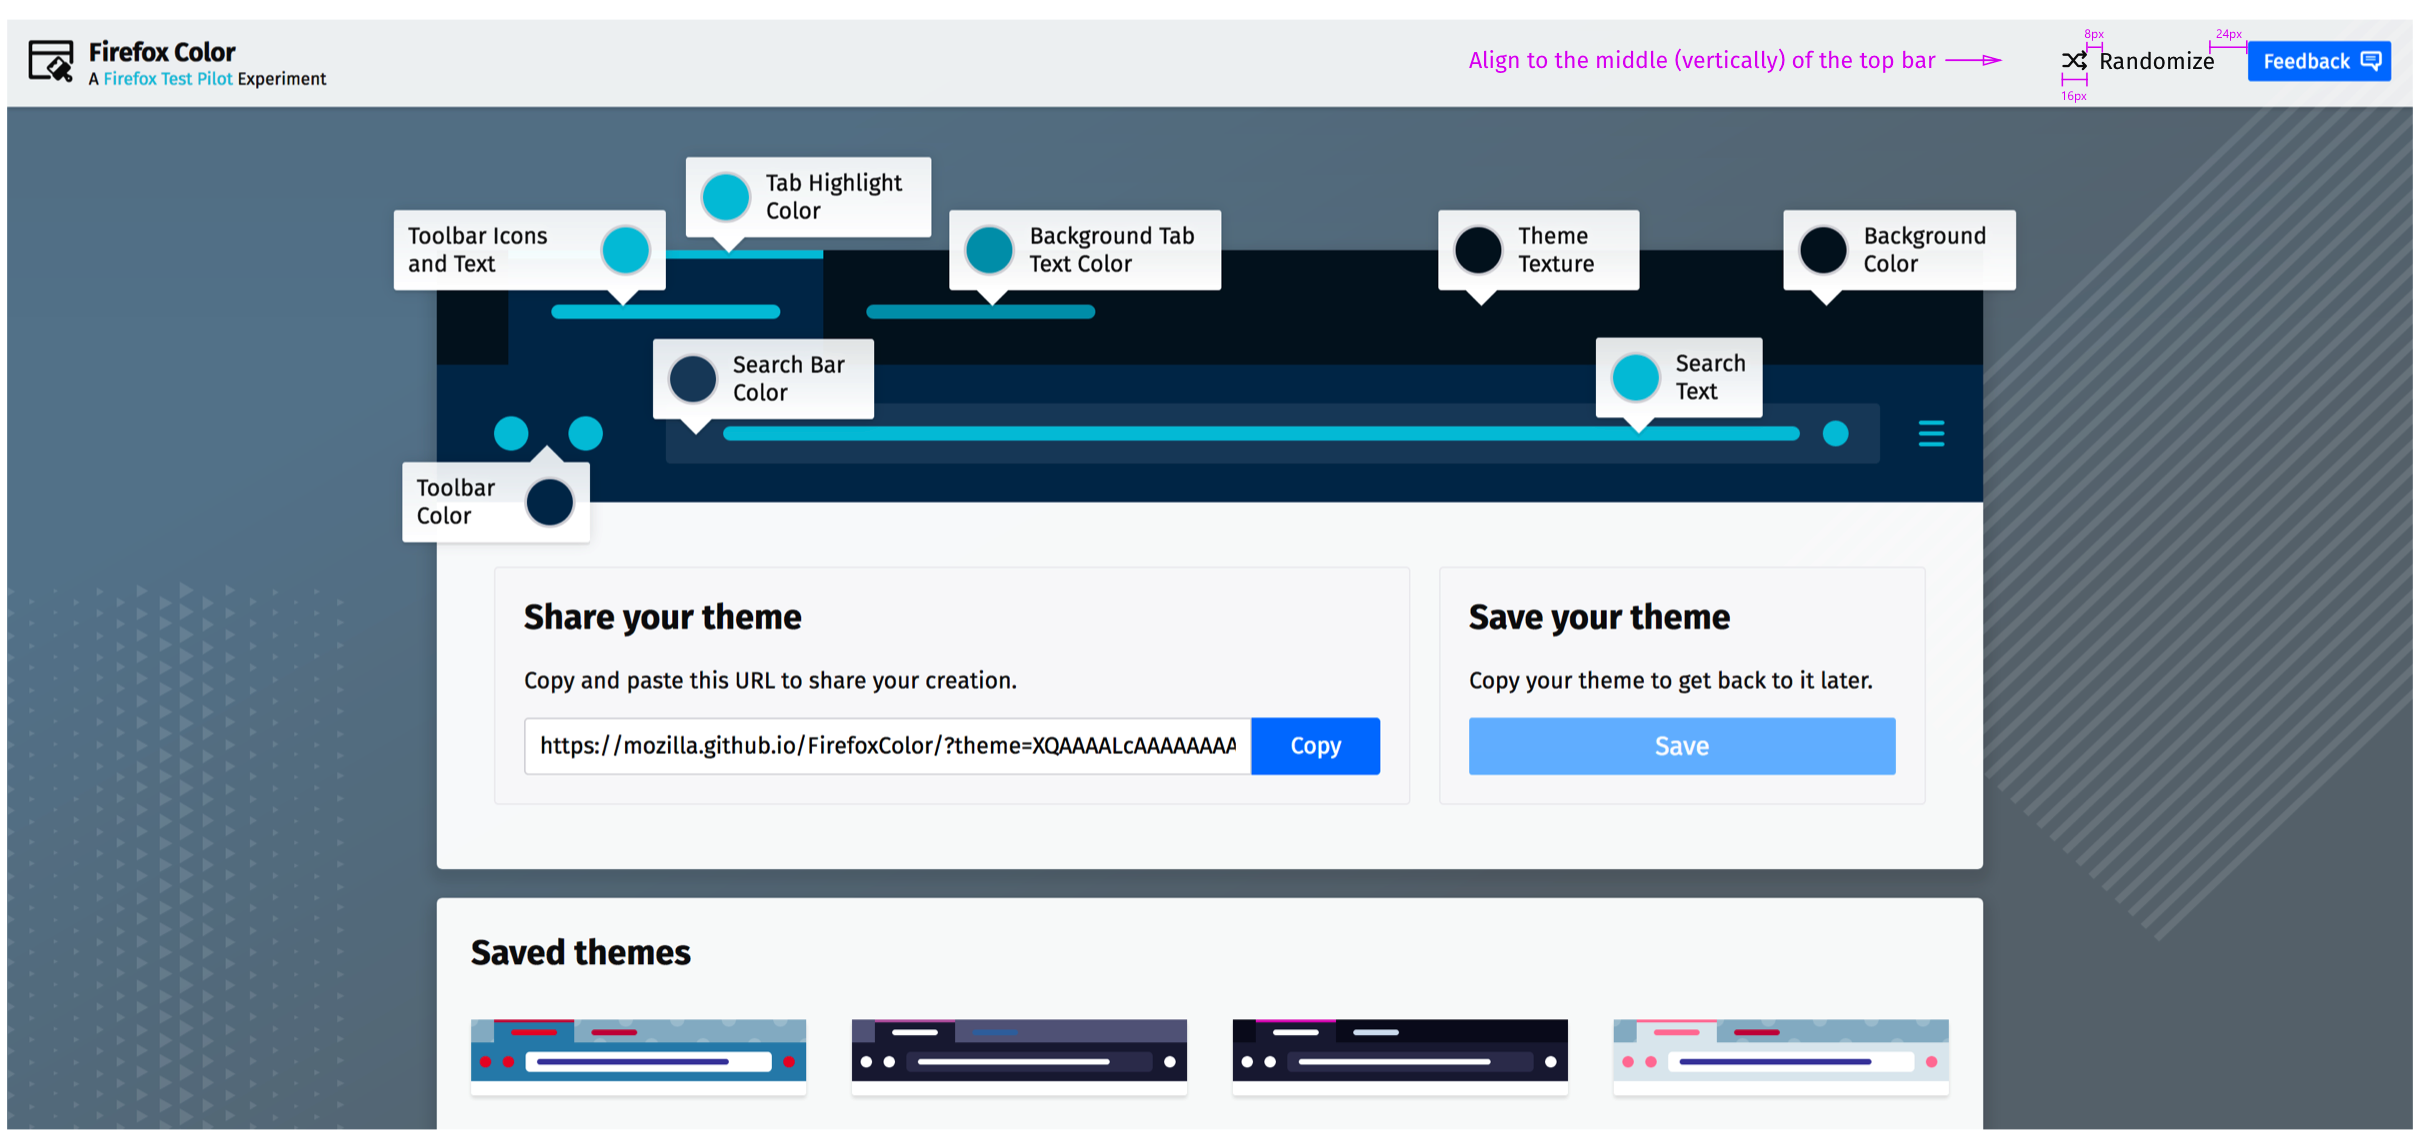Open the Toolbar Icons and Text swatch
Image resolution: width=2426 pixels, height=1138 pixels.
(626, 250)
